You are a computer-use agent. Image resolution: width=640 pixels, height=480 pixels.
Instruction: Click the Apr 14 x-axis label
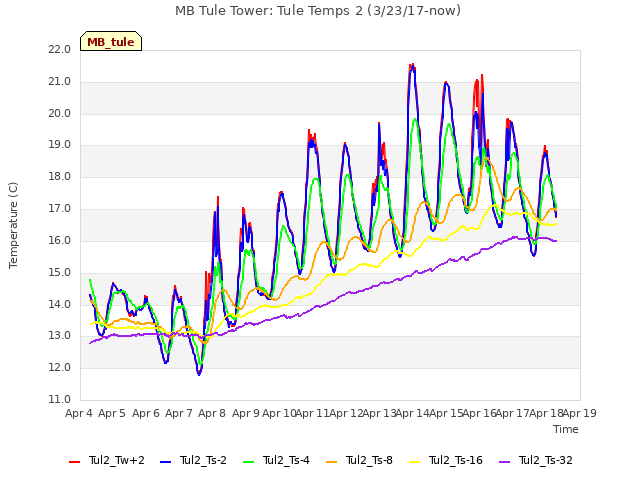click(413, 413)
